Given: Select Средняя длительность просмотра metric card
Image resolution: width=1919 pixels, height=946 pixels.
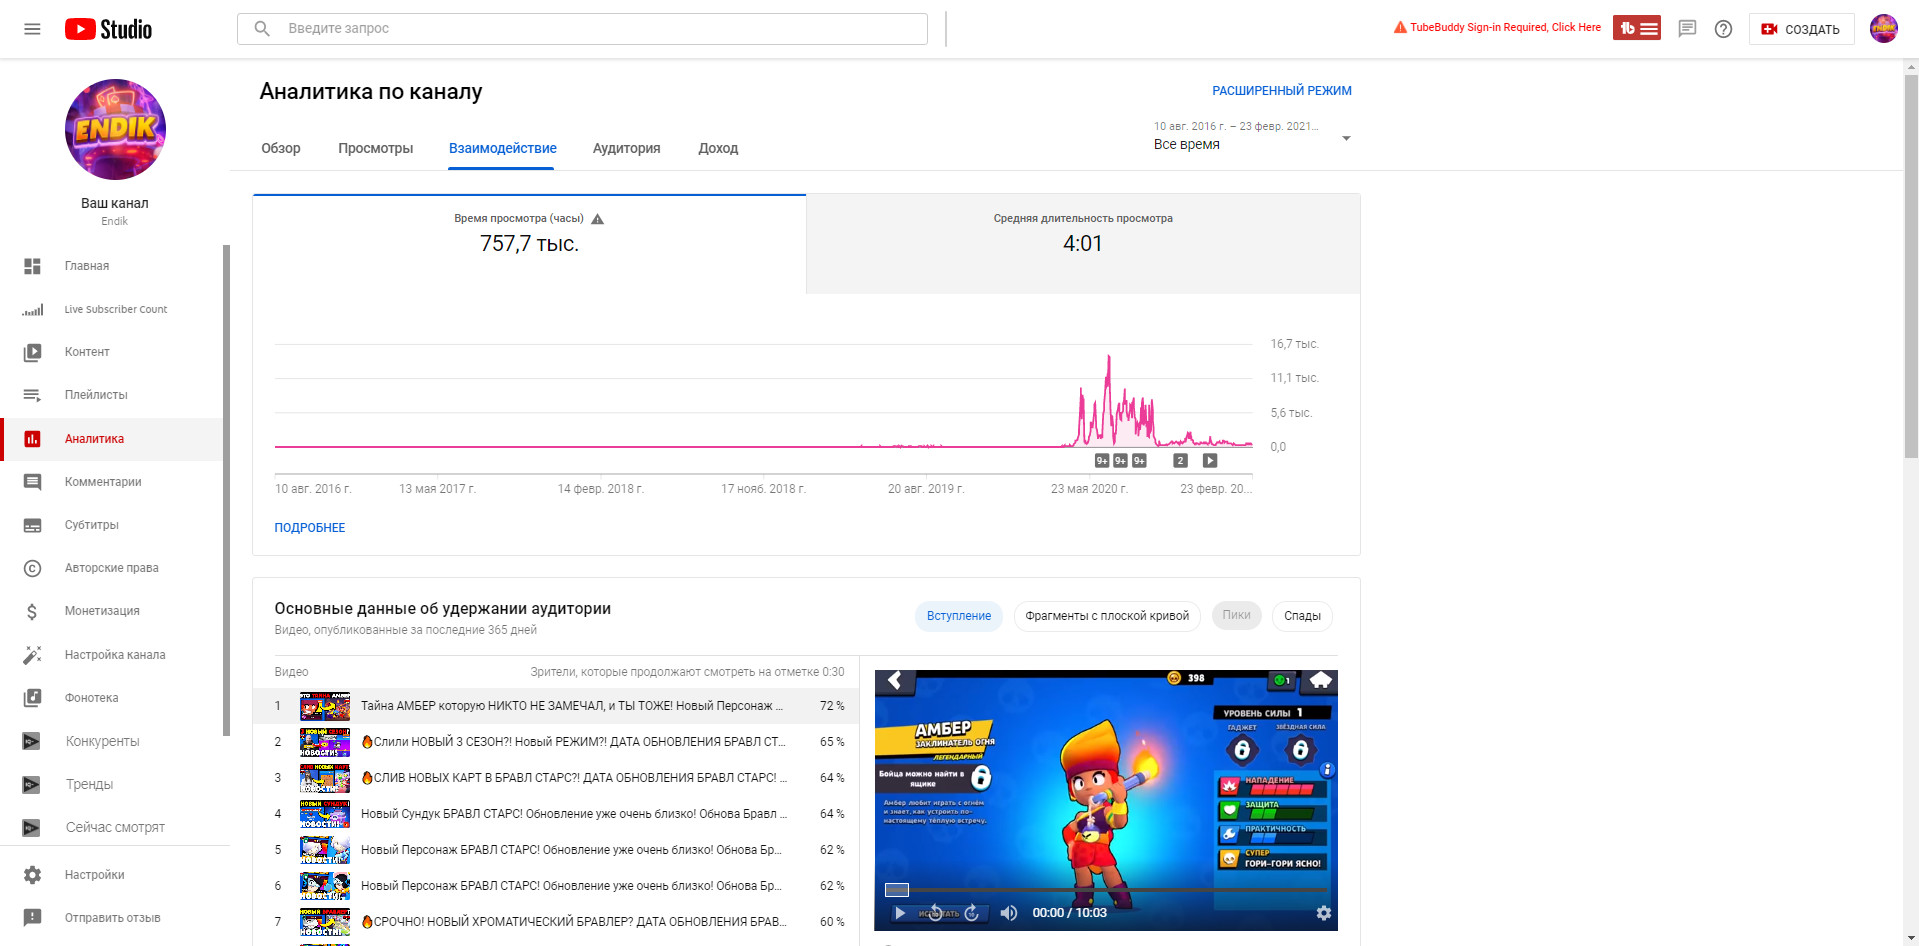Looking at the screenshot, I should click(x=1083, y=244).
